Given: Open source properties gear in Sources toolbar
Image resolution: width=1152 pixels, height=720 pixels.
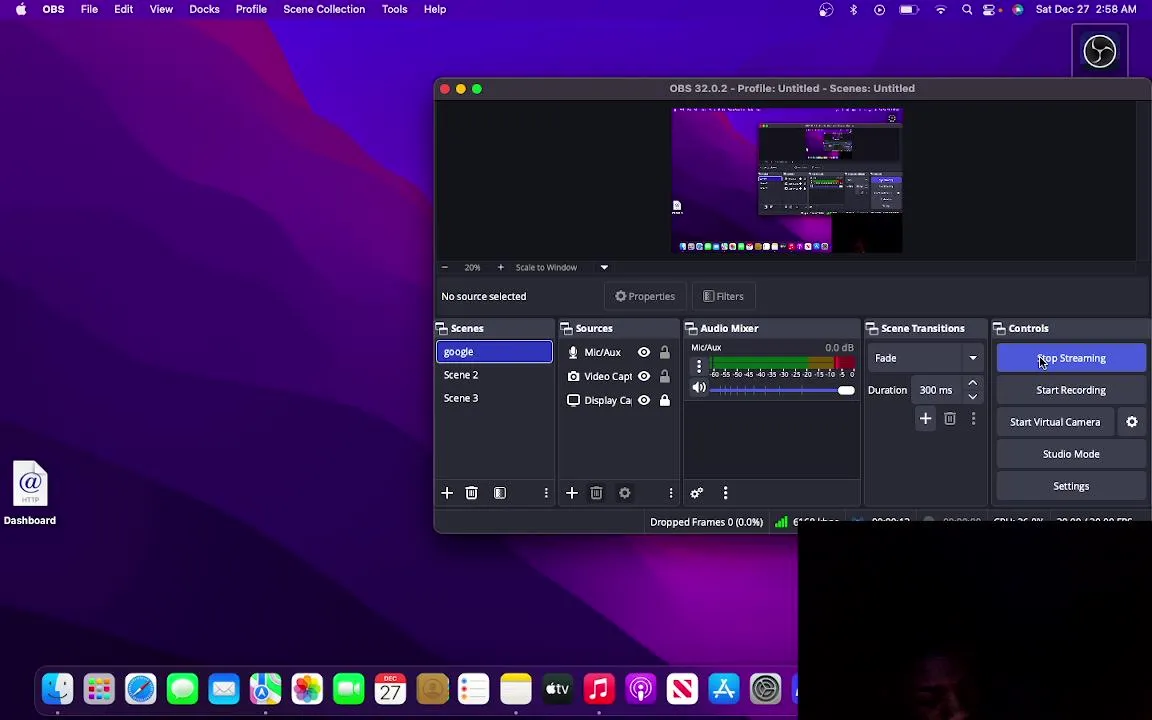Looking at the screenshot, I should click(x=624, y=493).
